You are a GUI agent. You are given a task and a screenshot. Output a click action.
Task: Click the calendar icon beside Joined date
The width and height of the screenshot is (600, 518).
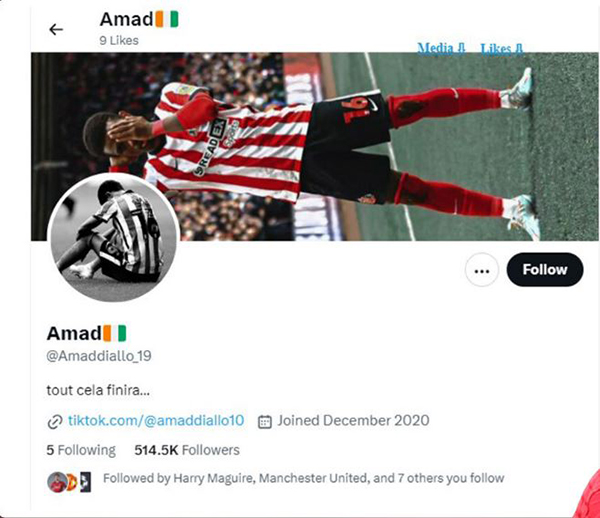click(x=265, y=422)
